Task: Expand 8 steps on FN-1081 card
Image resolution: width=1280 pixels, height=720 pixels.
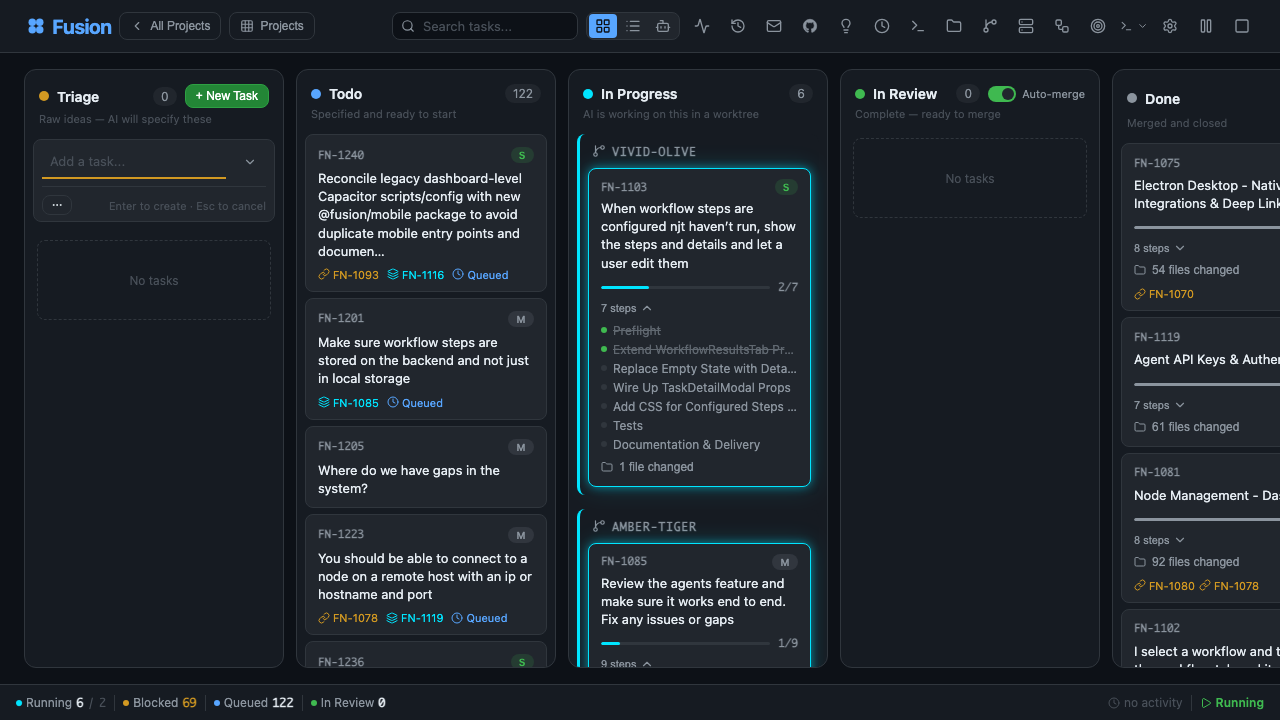Action: 1159,540
